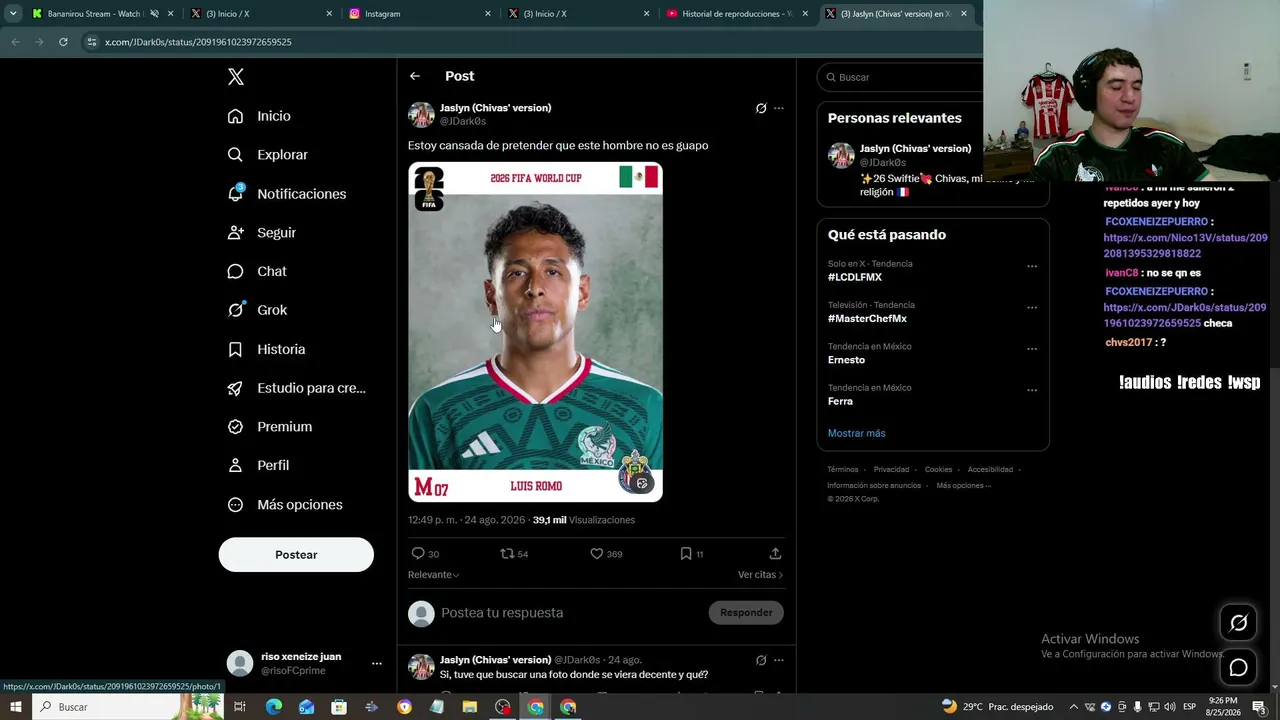
Task: Go back with the arrow beside Post
Action: (415, 76)
